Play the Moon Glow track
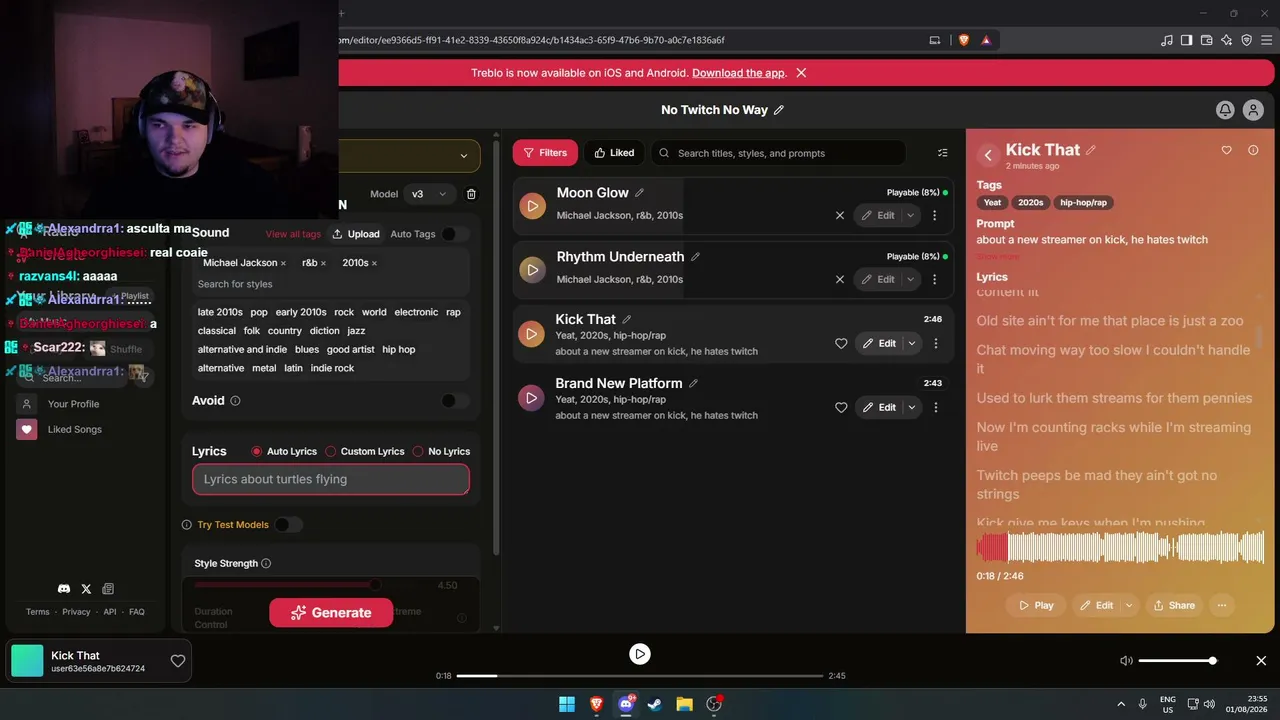Screen dimensions: 1280x720 [x=532, y=206]
